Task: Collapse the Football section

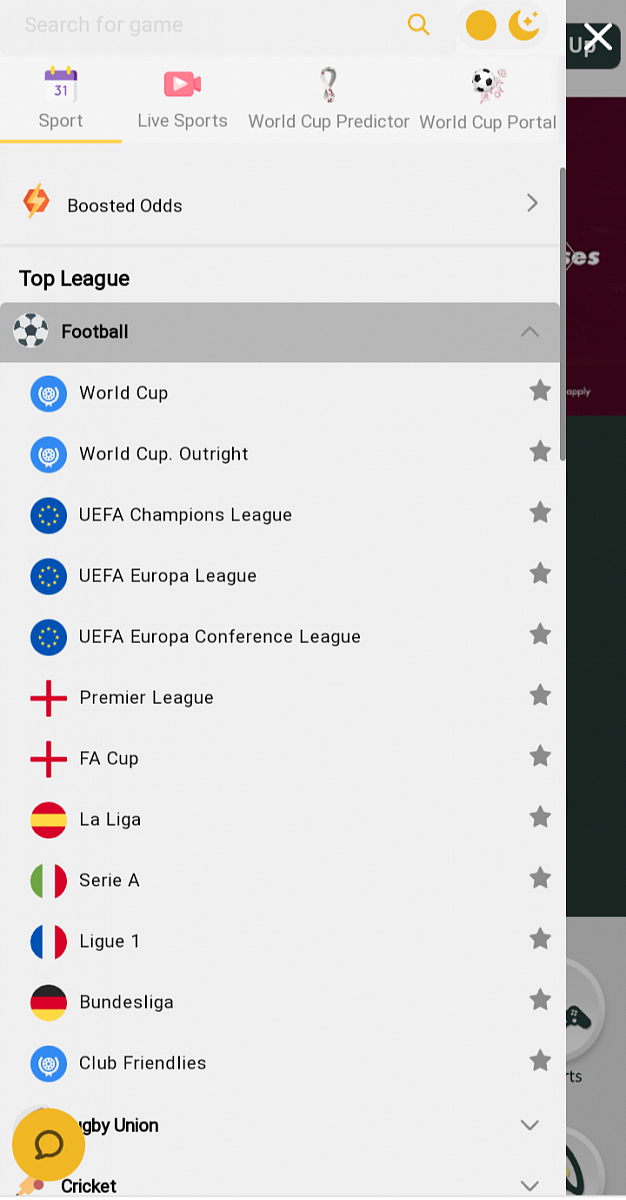Action: pos(530,332)
